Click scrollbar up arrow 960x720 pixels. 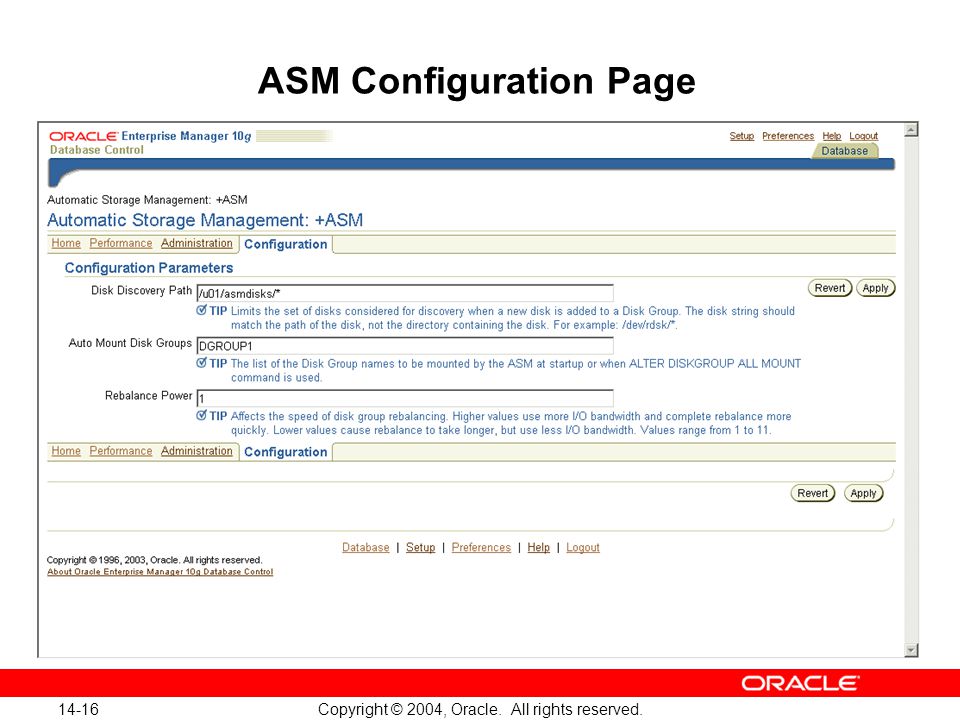(911, 130)
